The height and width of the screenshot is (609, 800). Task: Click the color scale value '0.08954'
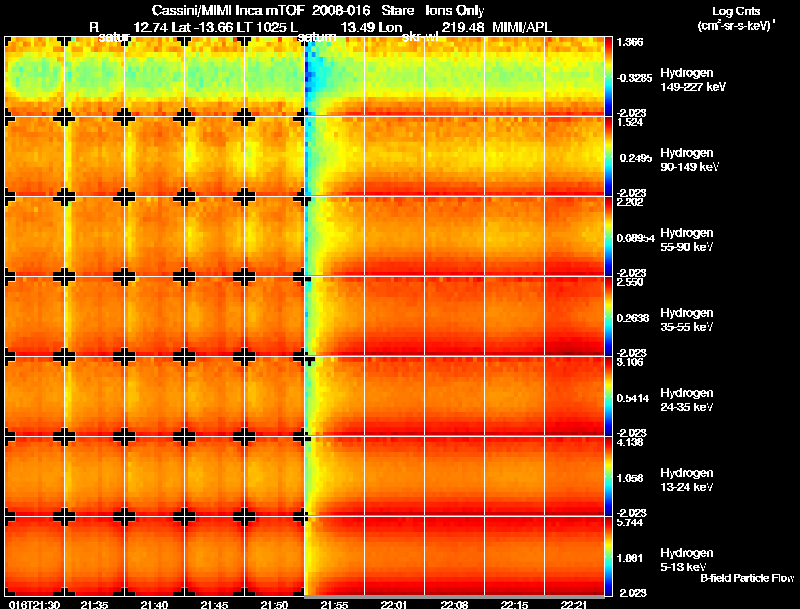pyautogui.click(x=636, y=238)
